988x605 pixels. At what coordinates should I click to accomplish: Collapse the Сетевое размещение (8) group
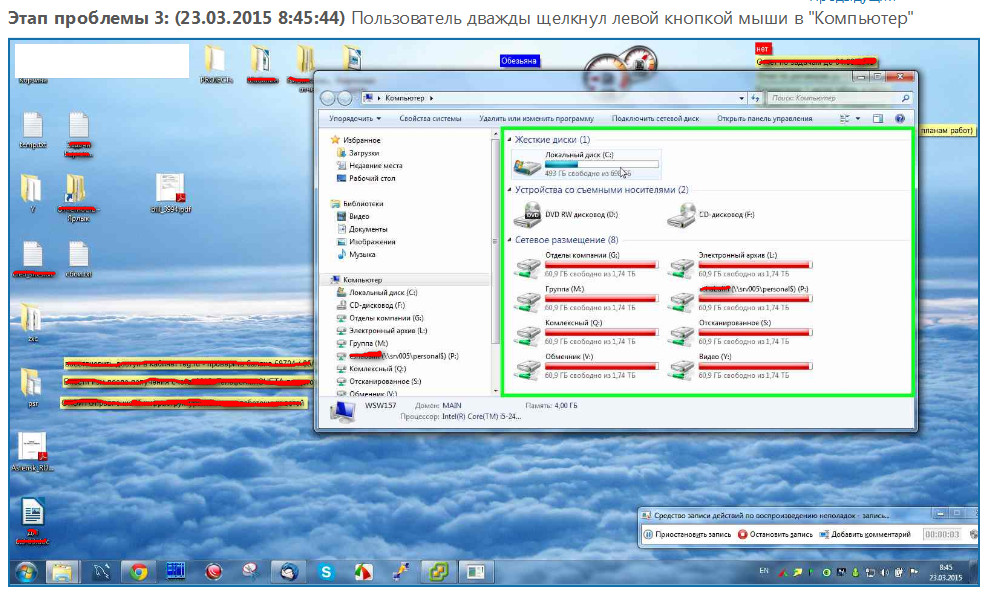click(509, 239)
